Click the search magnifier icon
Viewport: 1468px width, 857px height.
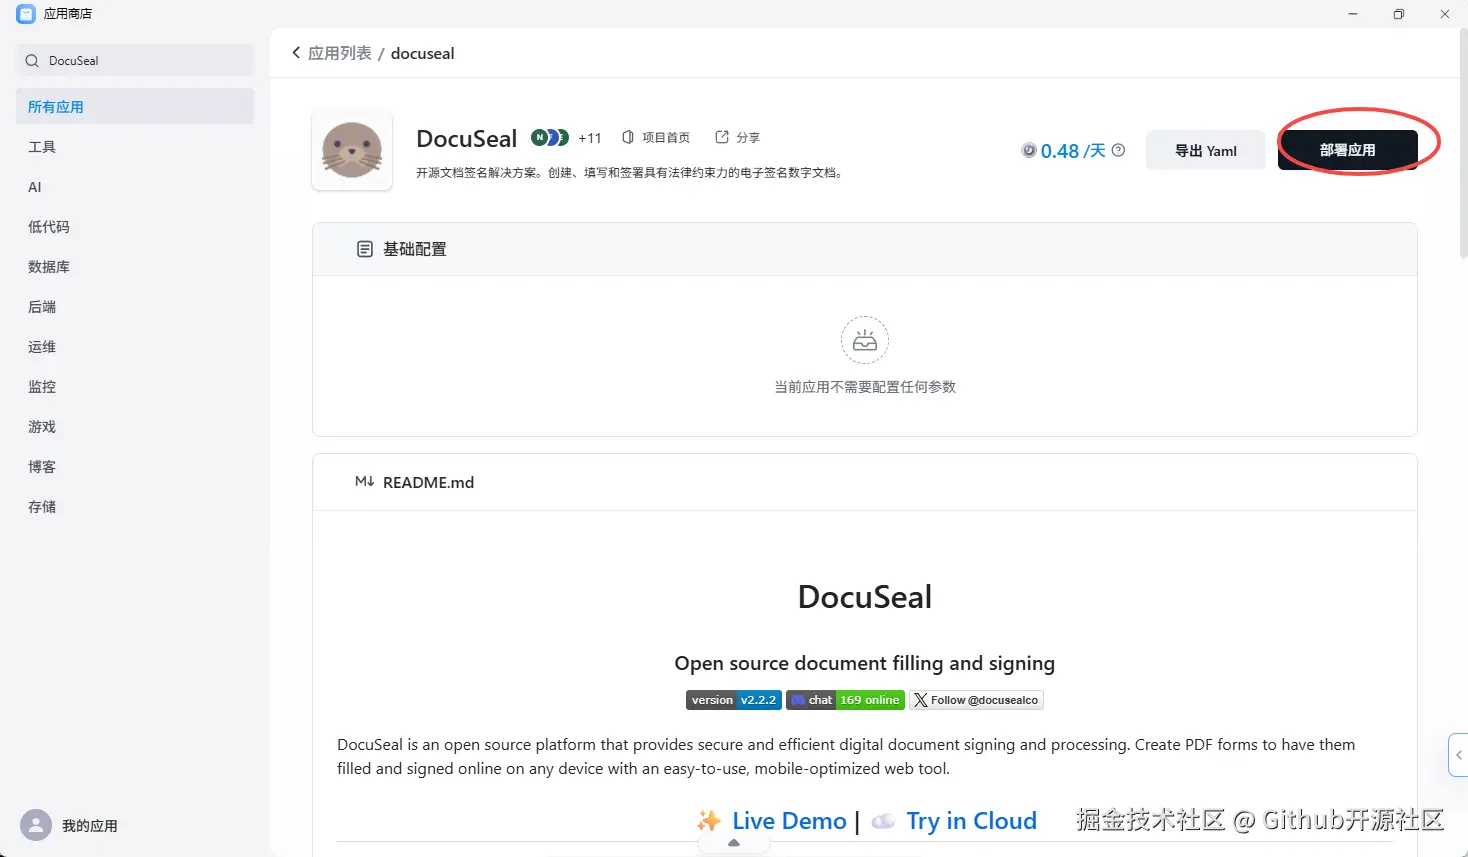(32, 61)
